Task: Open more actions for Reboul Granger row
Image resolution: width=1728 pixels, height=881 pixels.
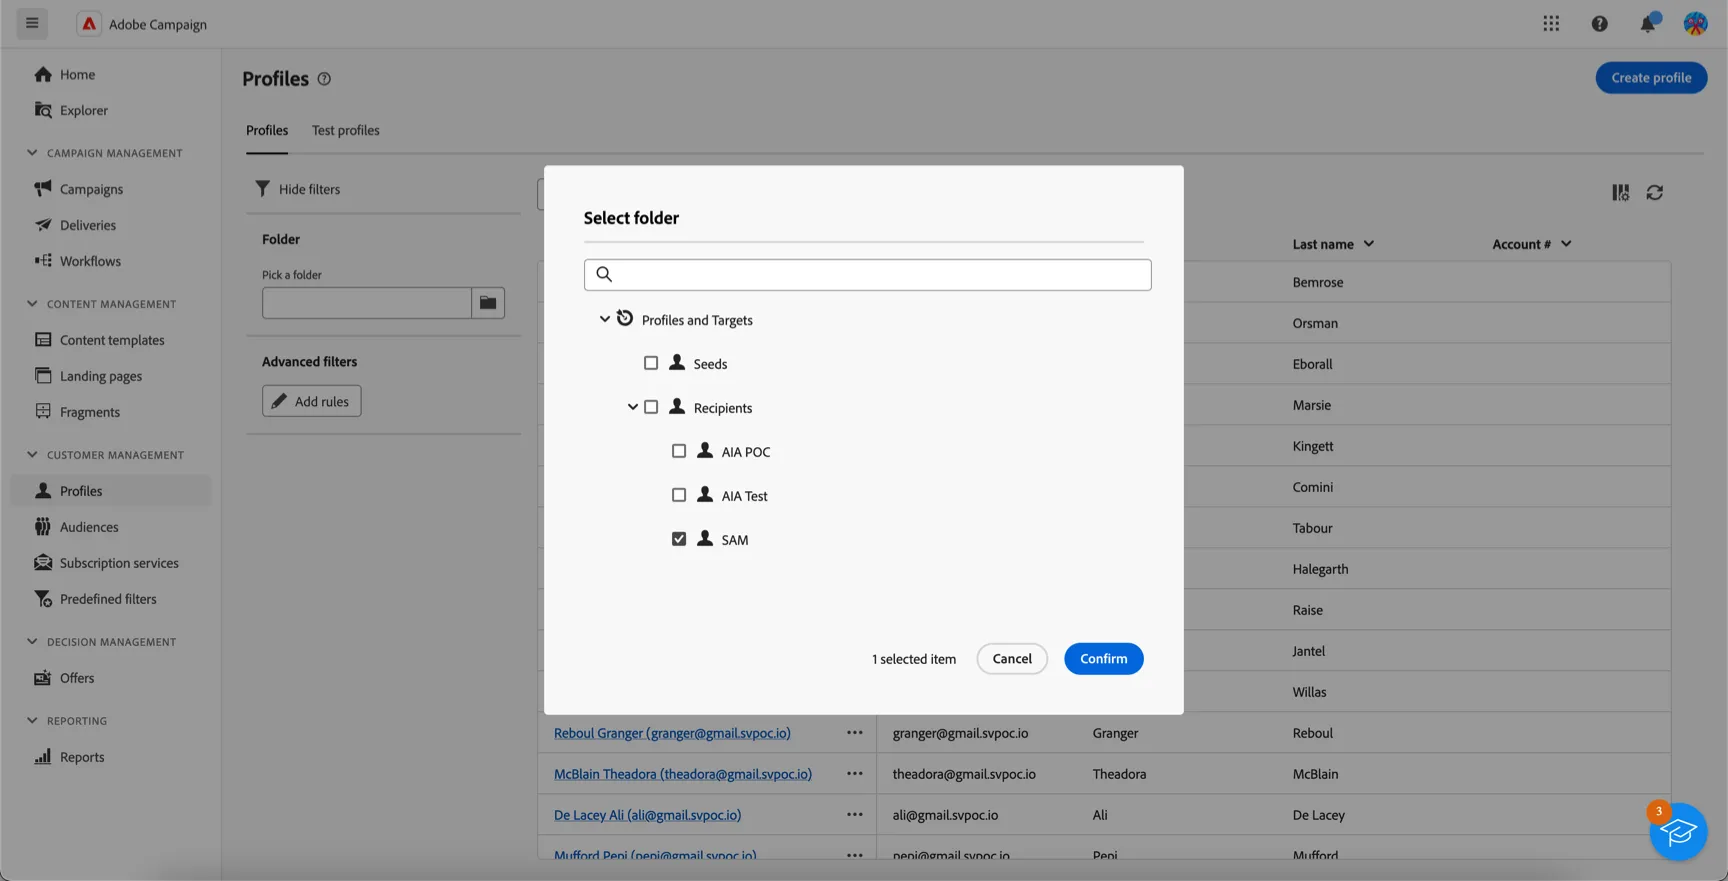Action: pyautogui.click(x=855, y=733)
